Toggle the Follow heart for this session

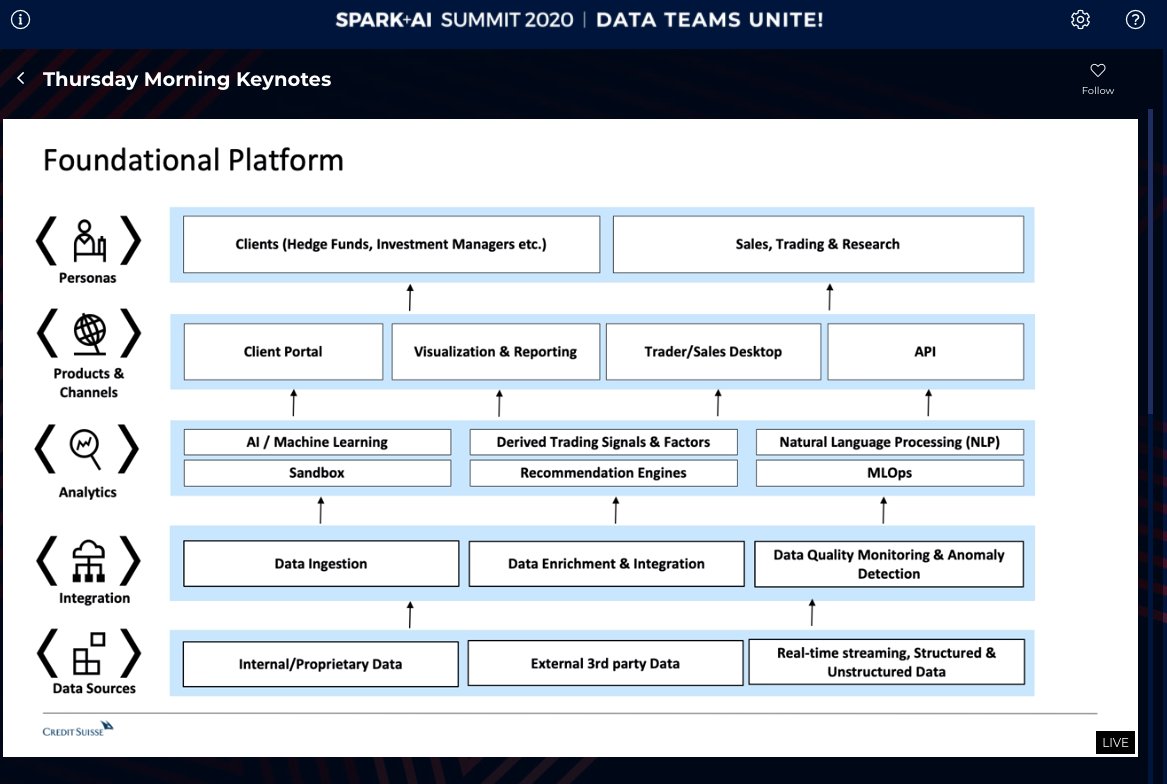coord(1097,71)
